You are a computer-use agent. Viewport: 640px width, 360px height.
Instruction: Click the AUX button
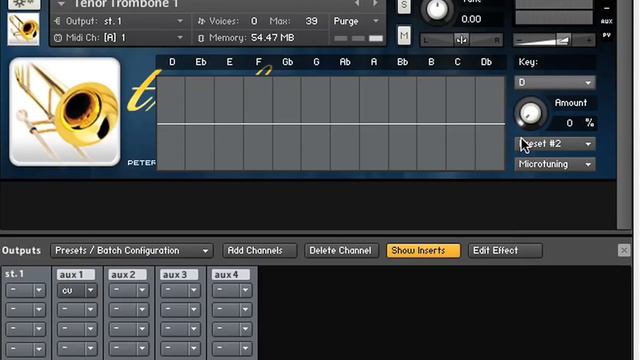[x=607, y=21]
